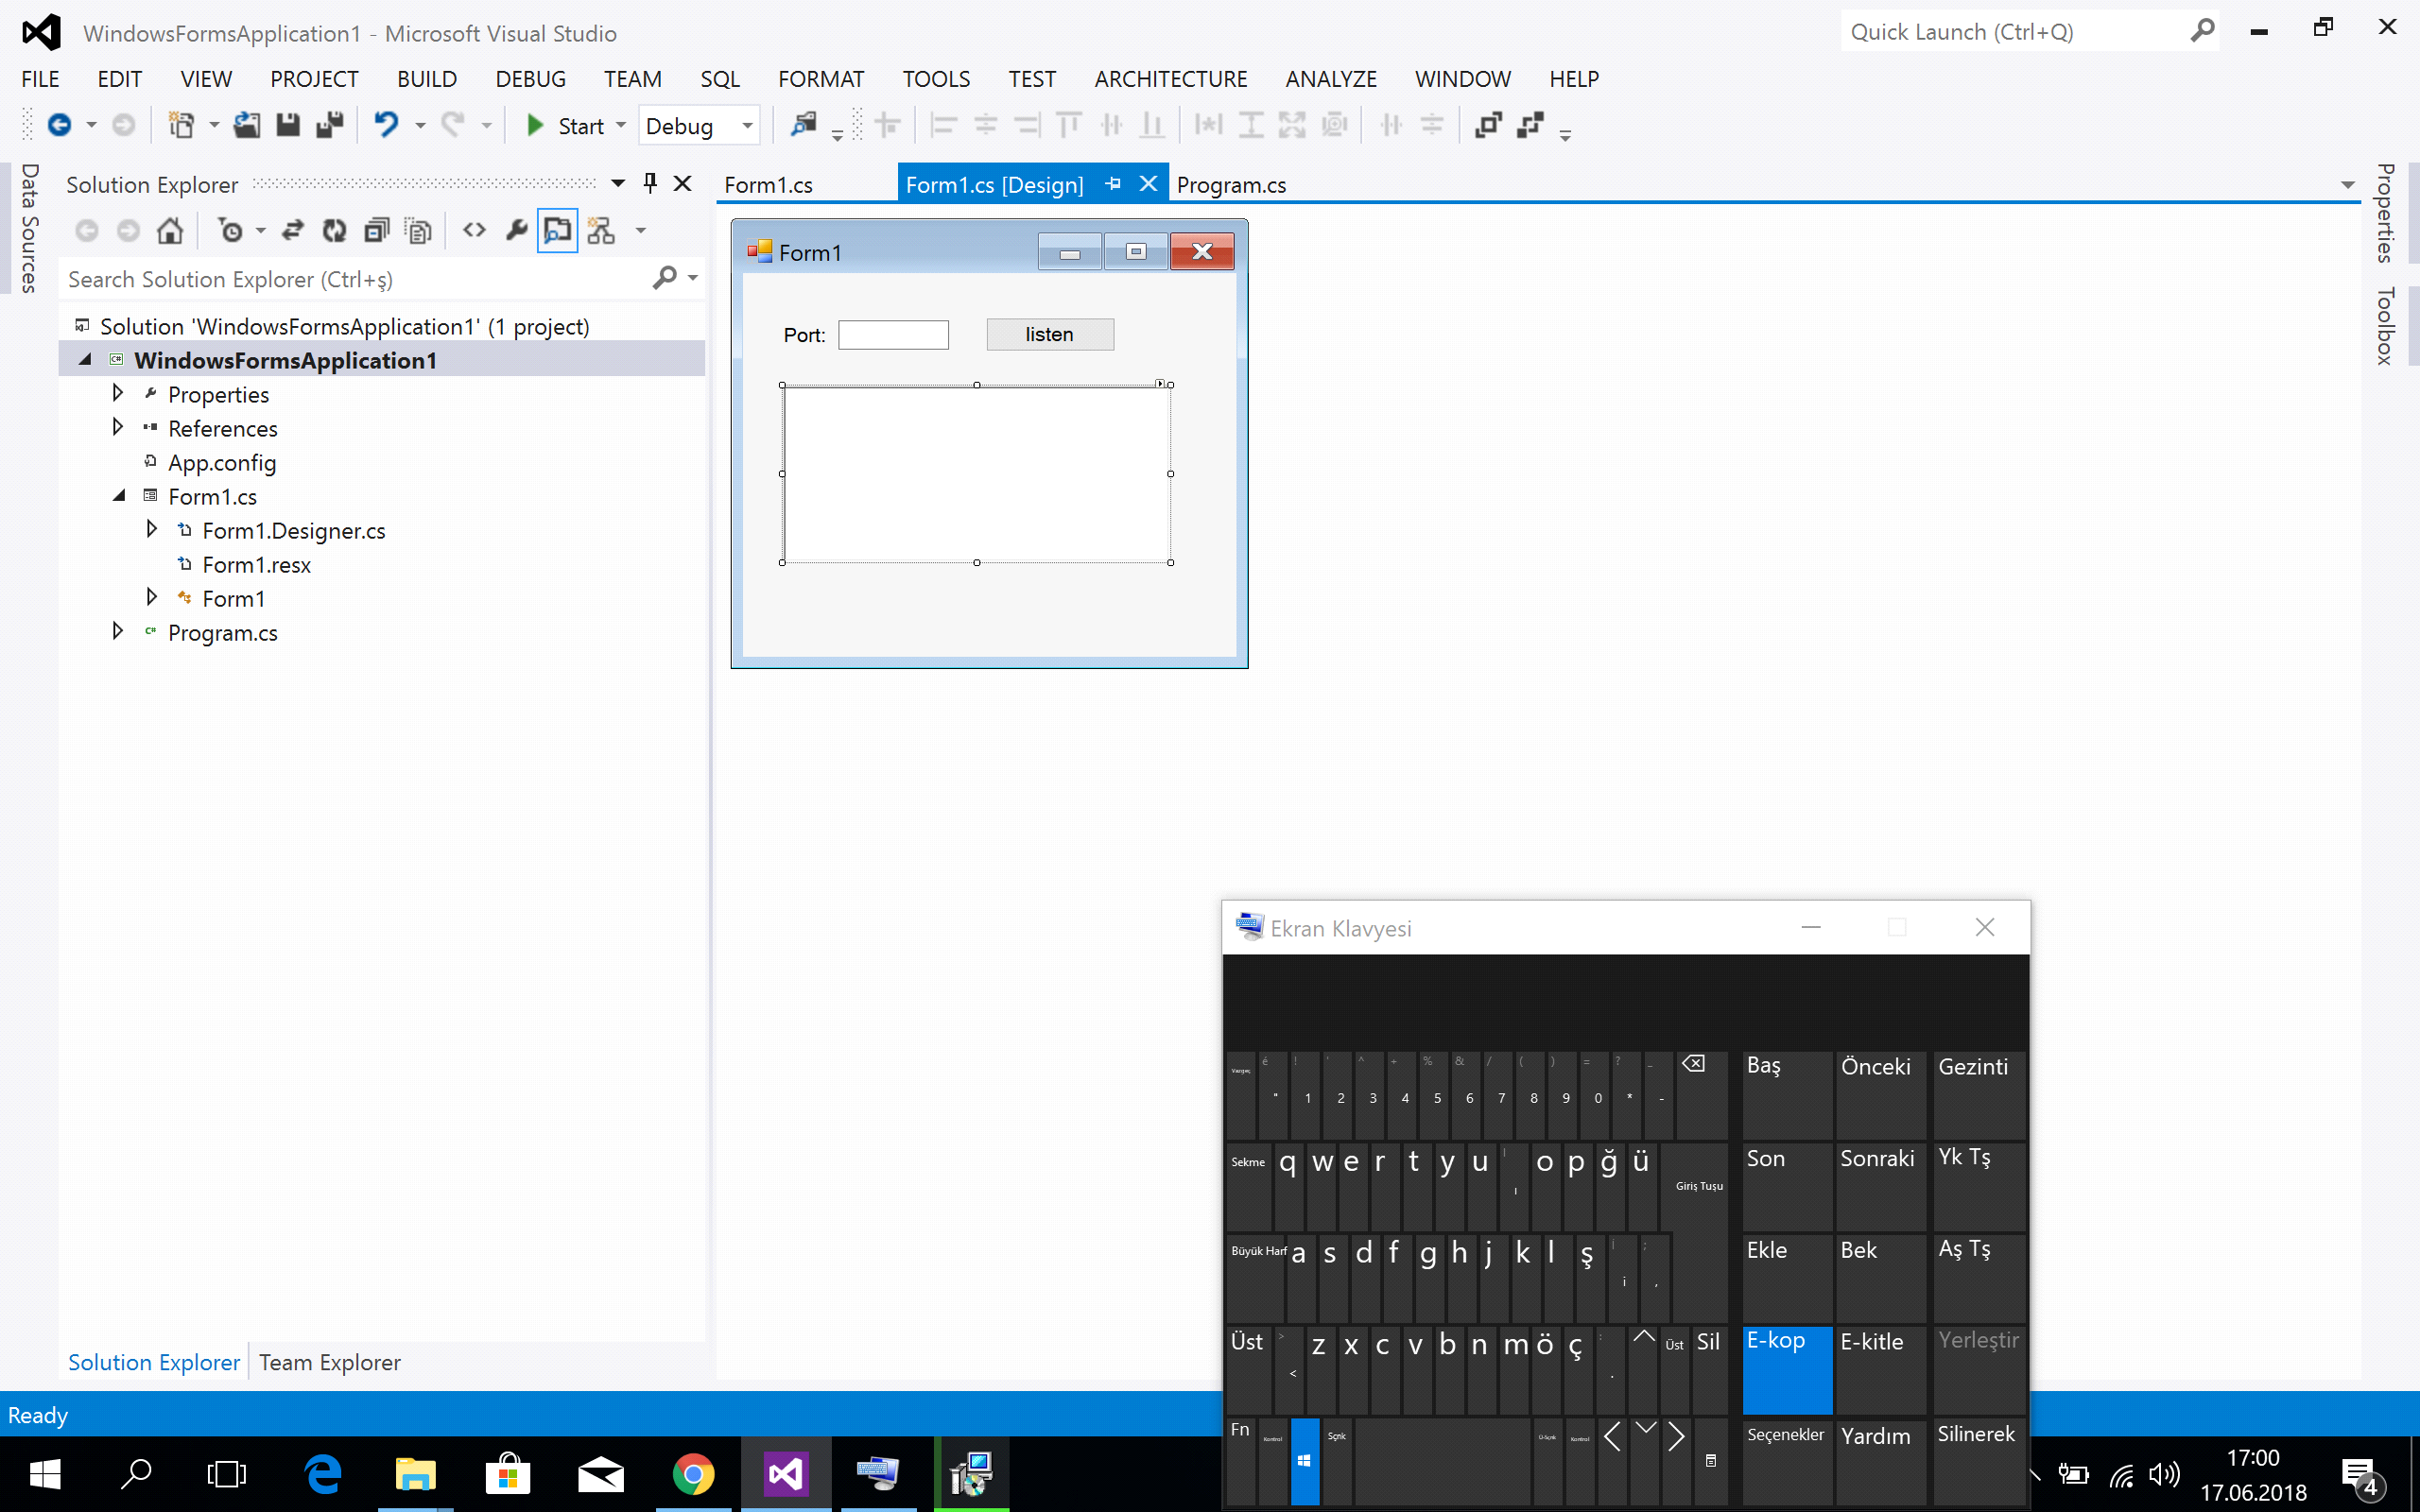Screen dimensions: 2420x1512
Task: Toggle auto-hide pin on Solution Explorer
Action: click(x=650, y=183)
